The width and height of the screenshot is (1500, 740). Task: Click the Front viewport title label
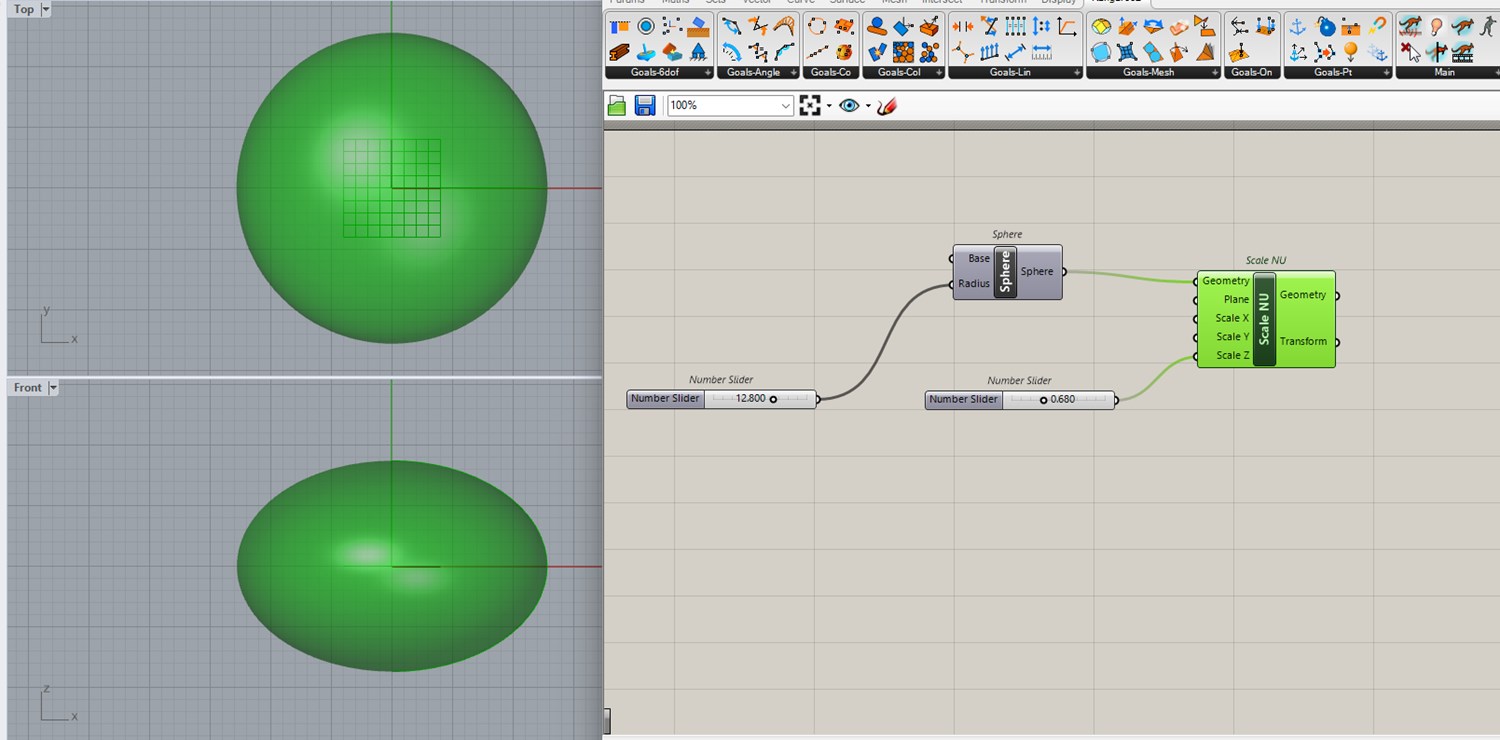(28, 387)
